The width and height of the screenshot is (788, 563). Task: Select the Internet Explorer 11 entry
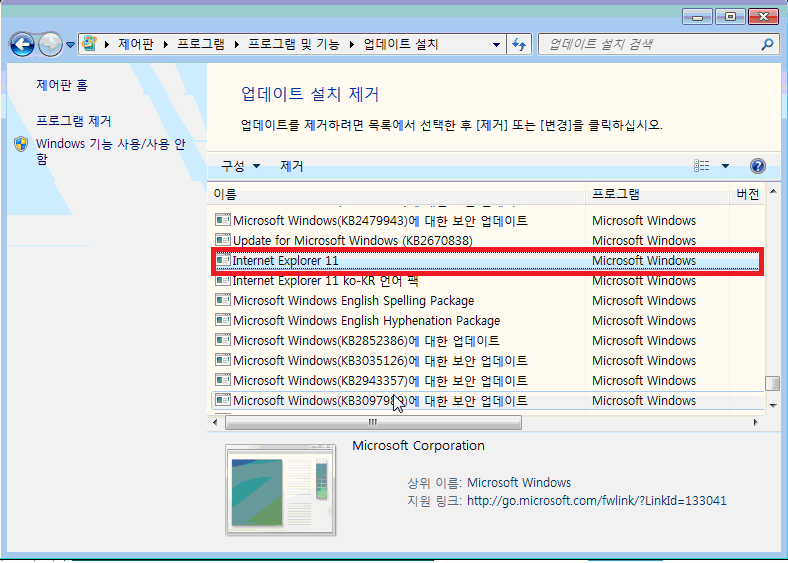tap(486, 261)
